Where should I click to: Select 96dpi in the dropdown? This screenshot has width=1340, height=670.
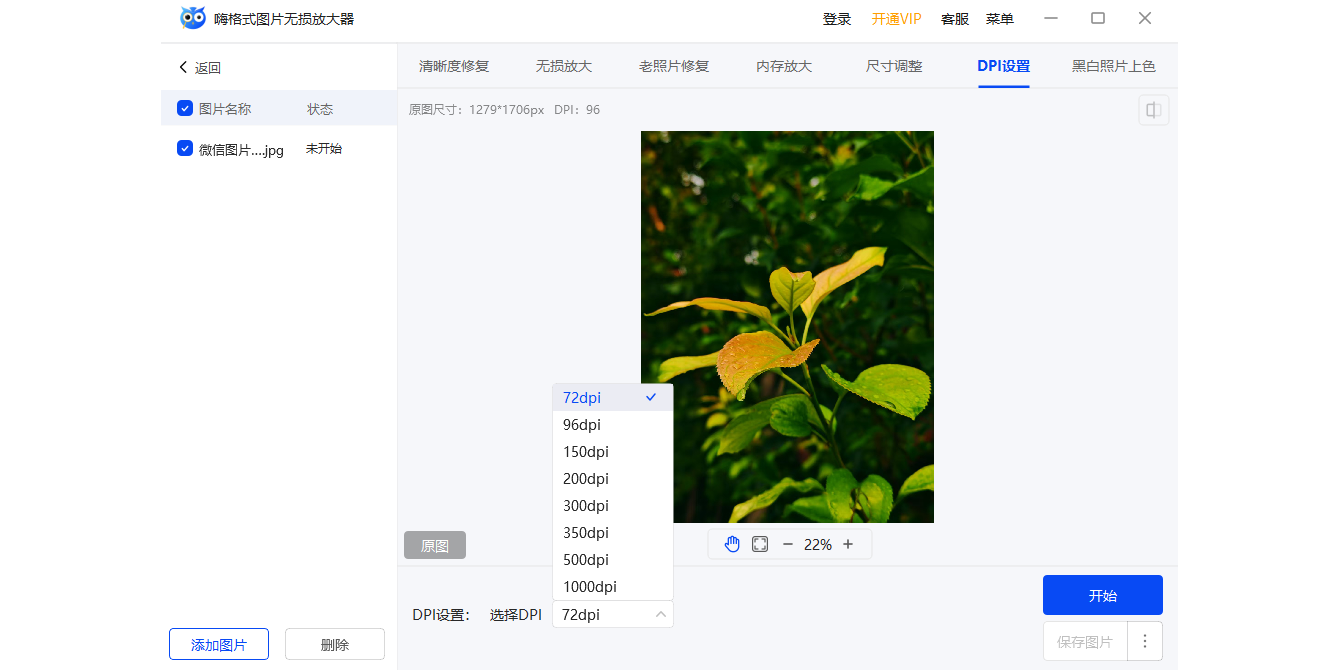coord(582,425)
